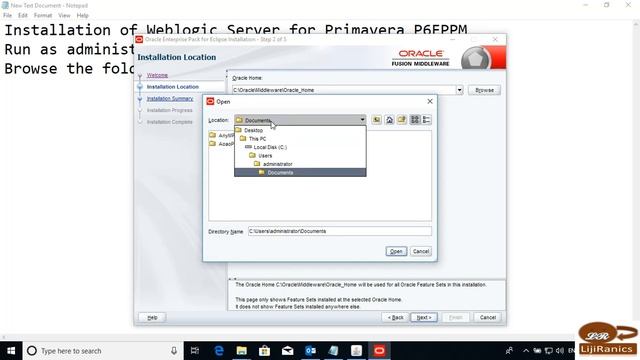The height and width of the screenshot is (360, 640).
Task: Click the taskbar search box
Action: pyautogui.click(x=103, y=351)
